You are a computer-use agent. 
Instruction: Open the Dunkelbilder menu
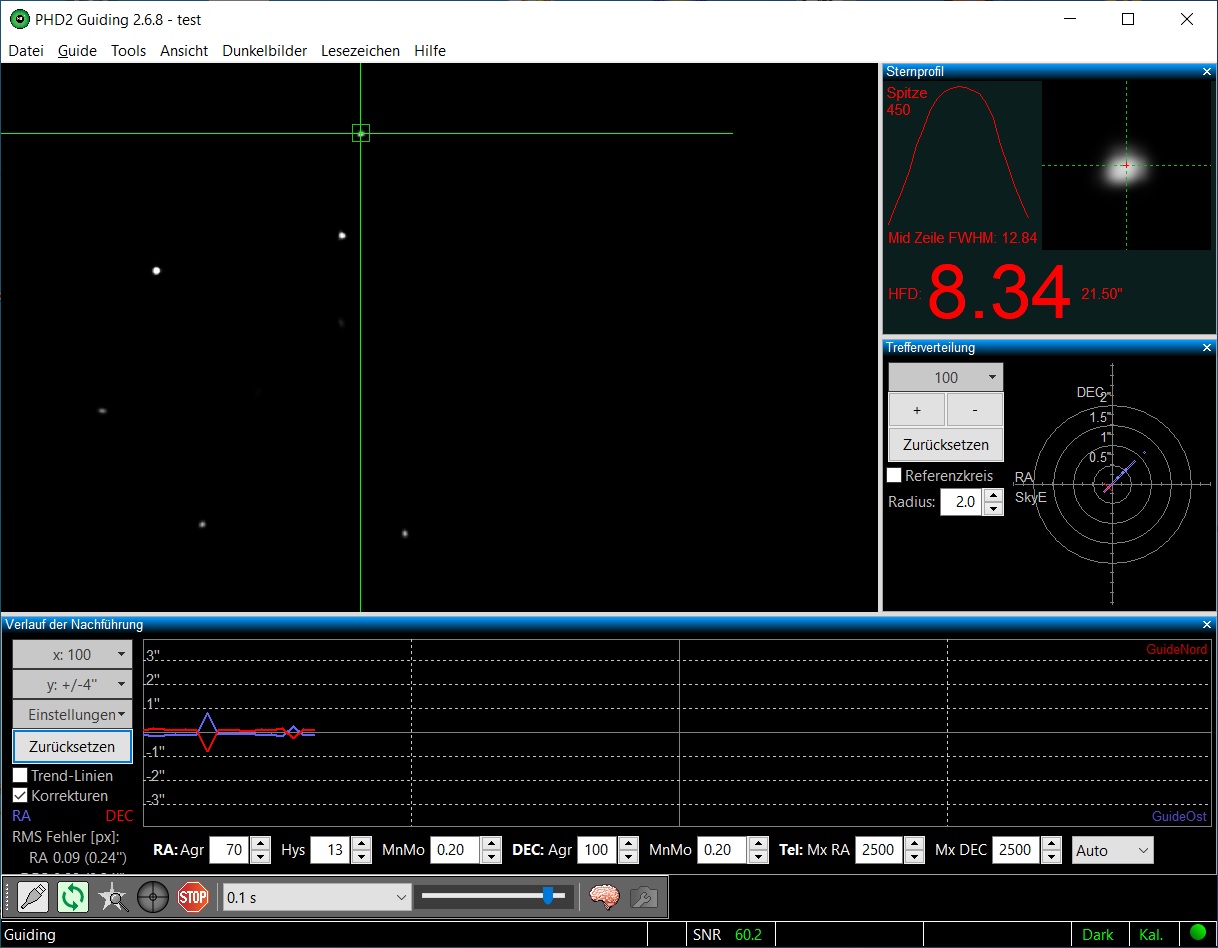point(265,50)
